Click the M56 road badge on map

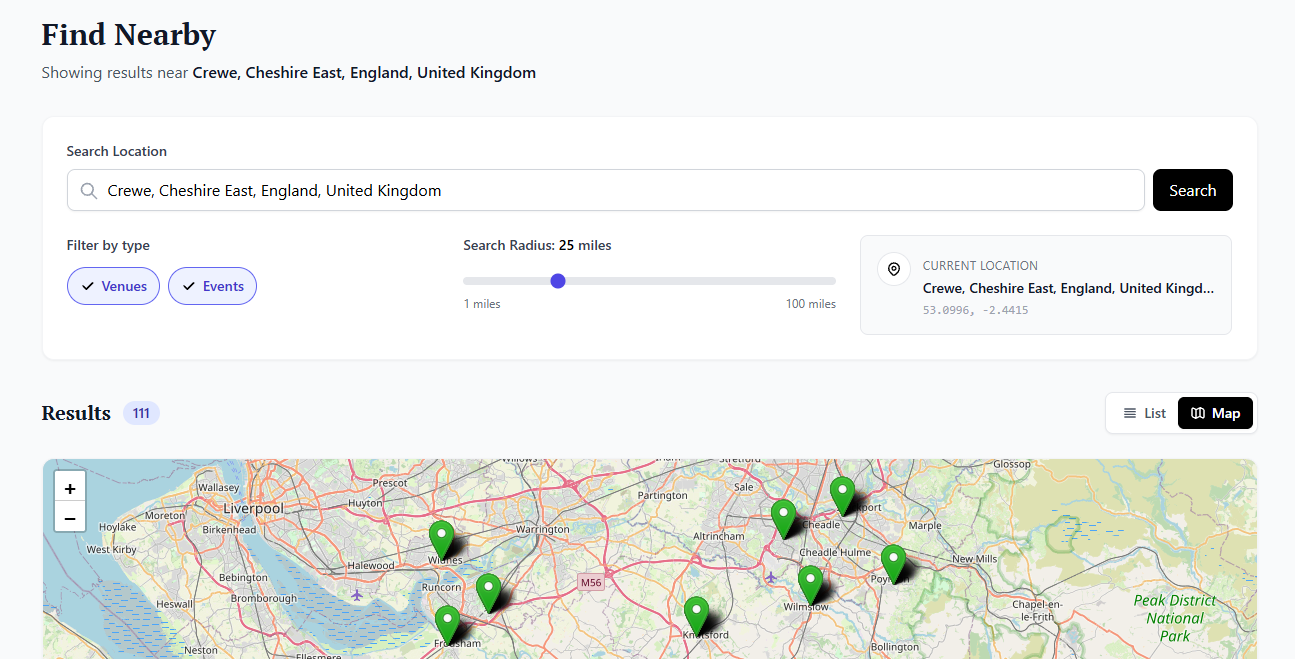(x=592, y=582)
